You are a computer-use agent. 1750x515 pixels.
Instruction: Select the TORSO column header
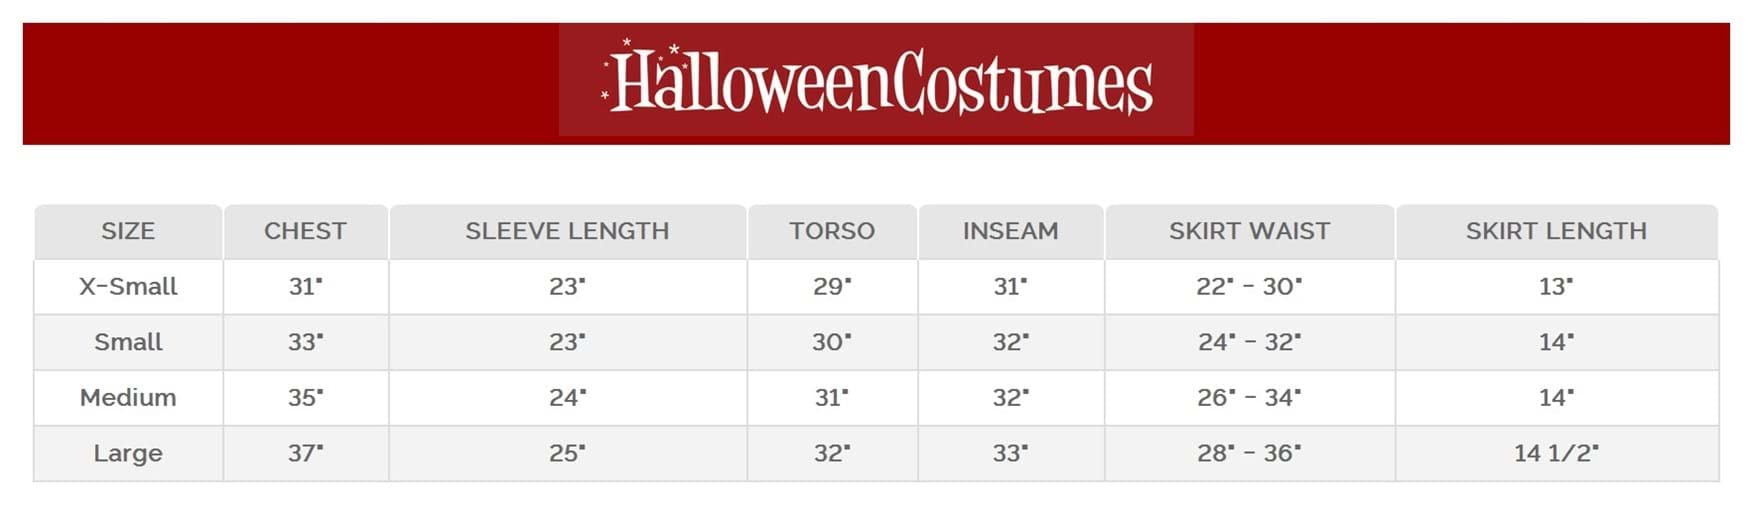coord(832,231)
